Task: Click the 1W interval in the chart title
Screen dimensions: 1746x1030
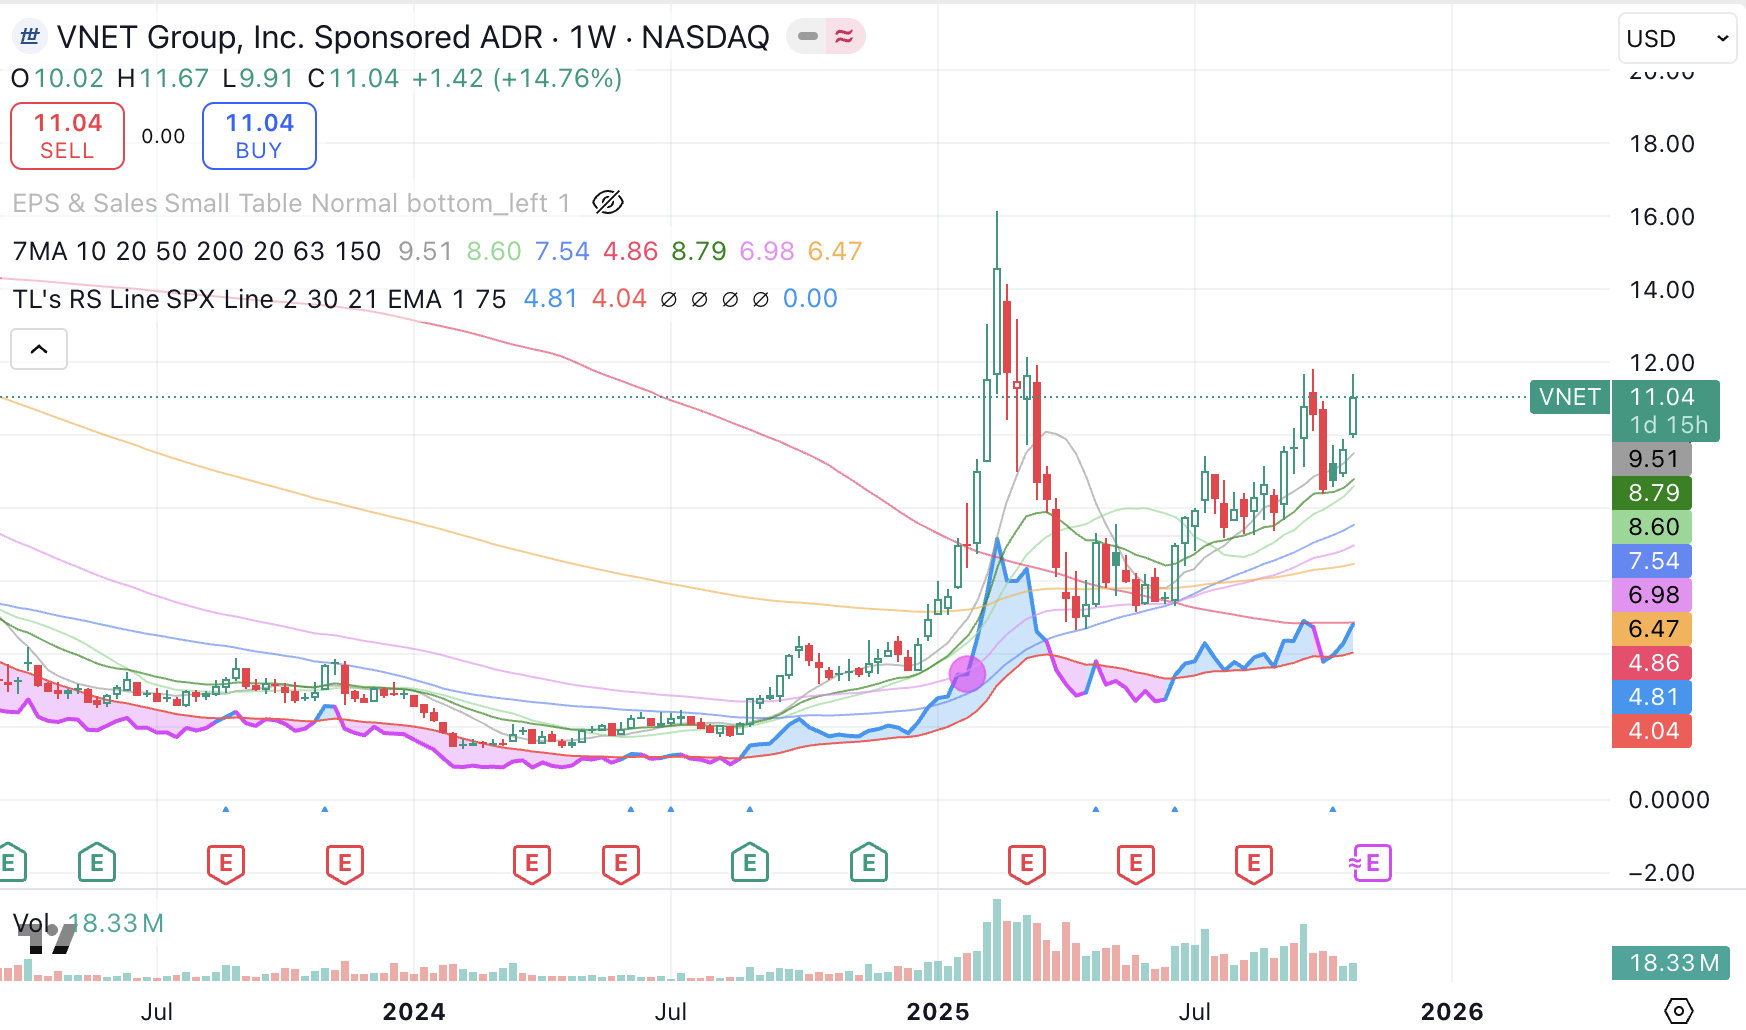Action: point(592,37)
